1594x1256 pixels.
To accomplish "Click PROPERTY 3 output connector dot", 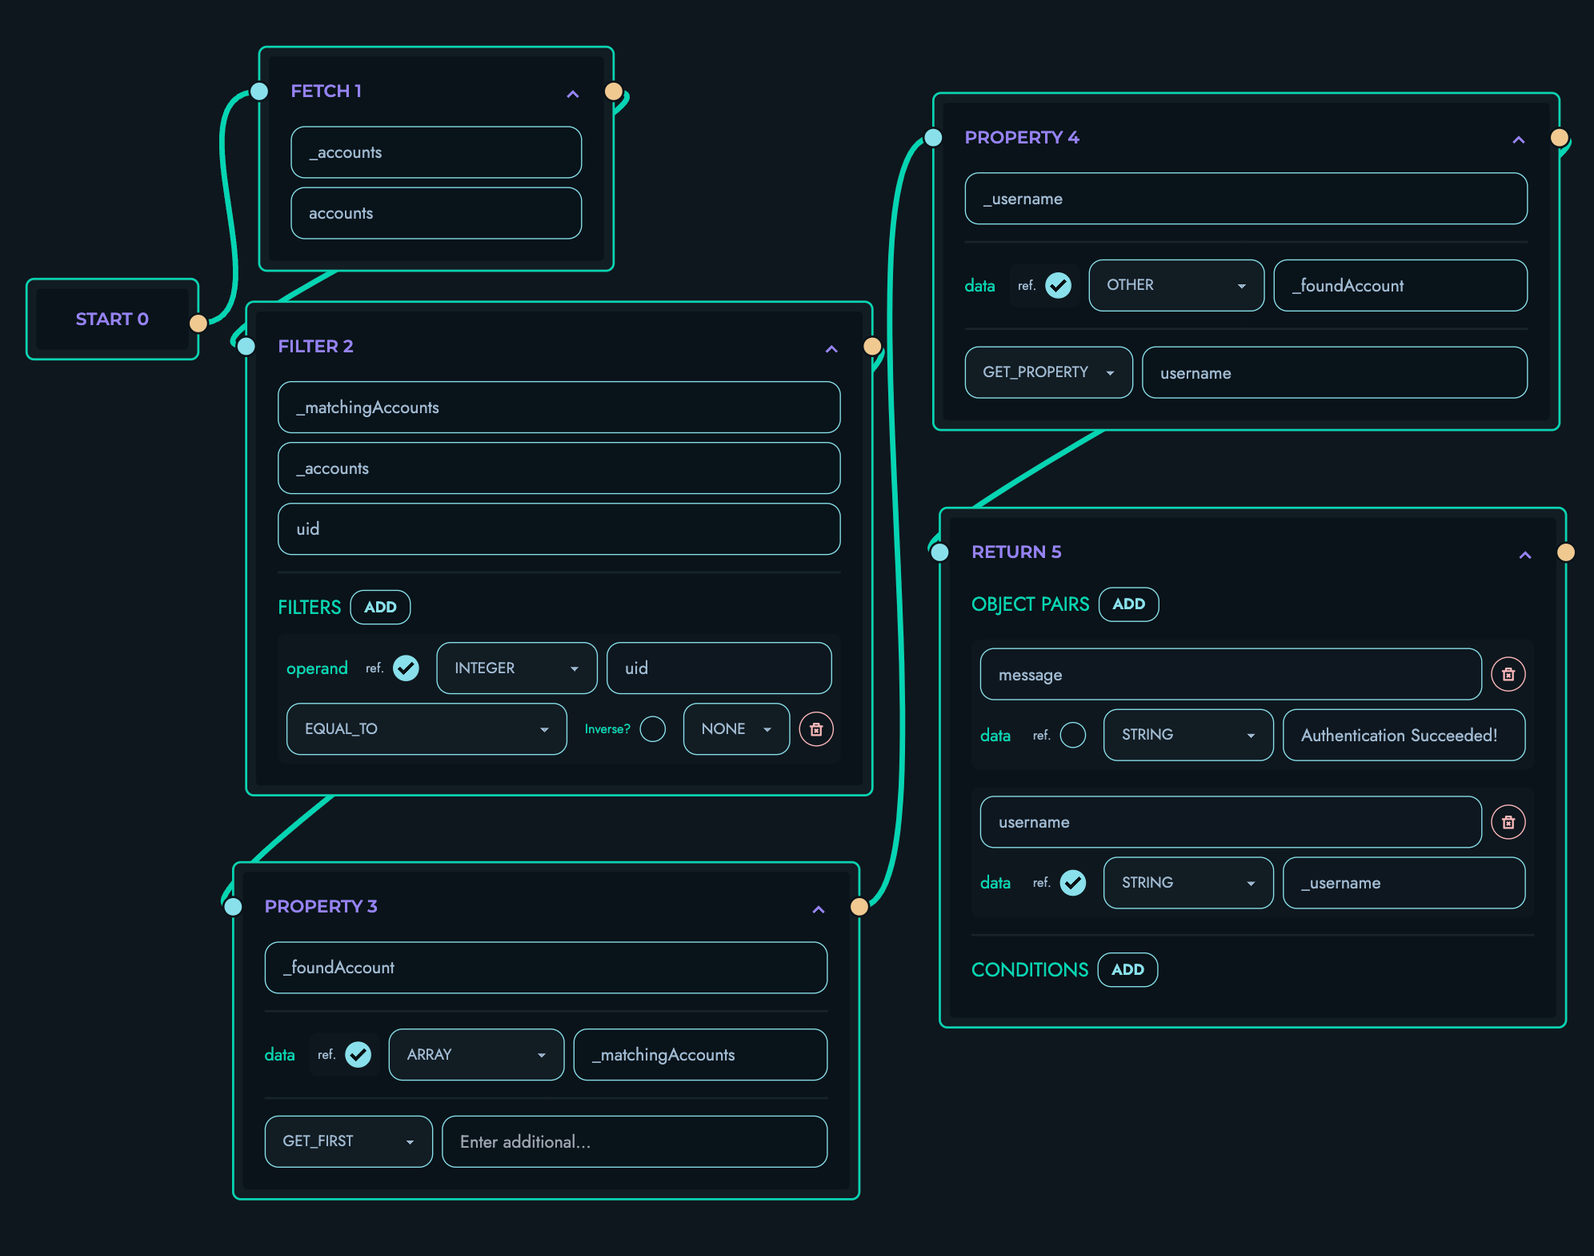I will (x=859, y=906).
